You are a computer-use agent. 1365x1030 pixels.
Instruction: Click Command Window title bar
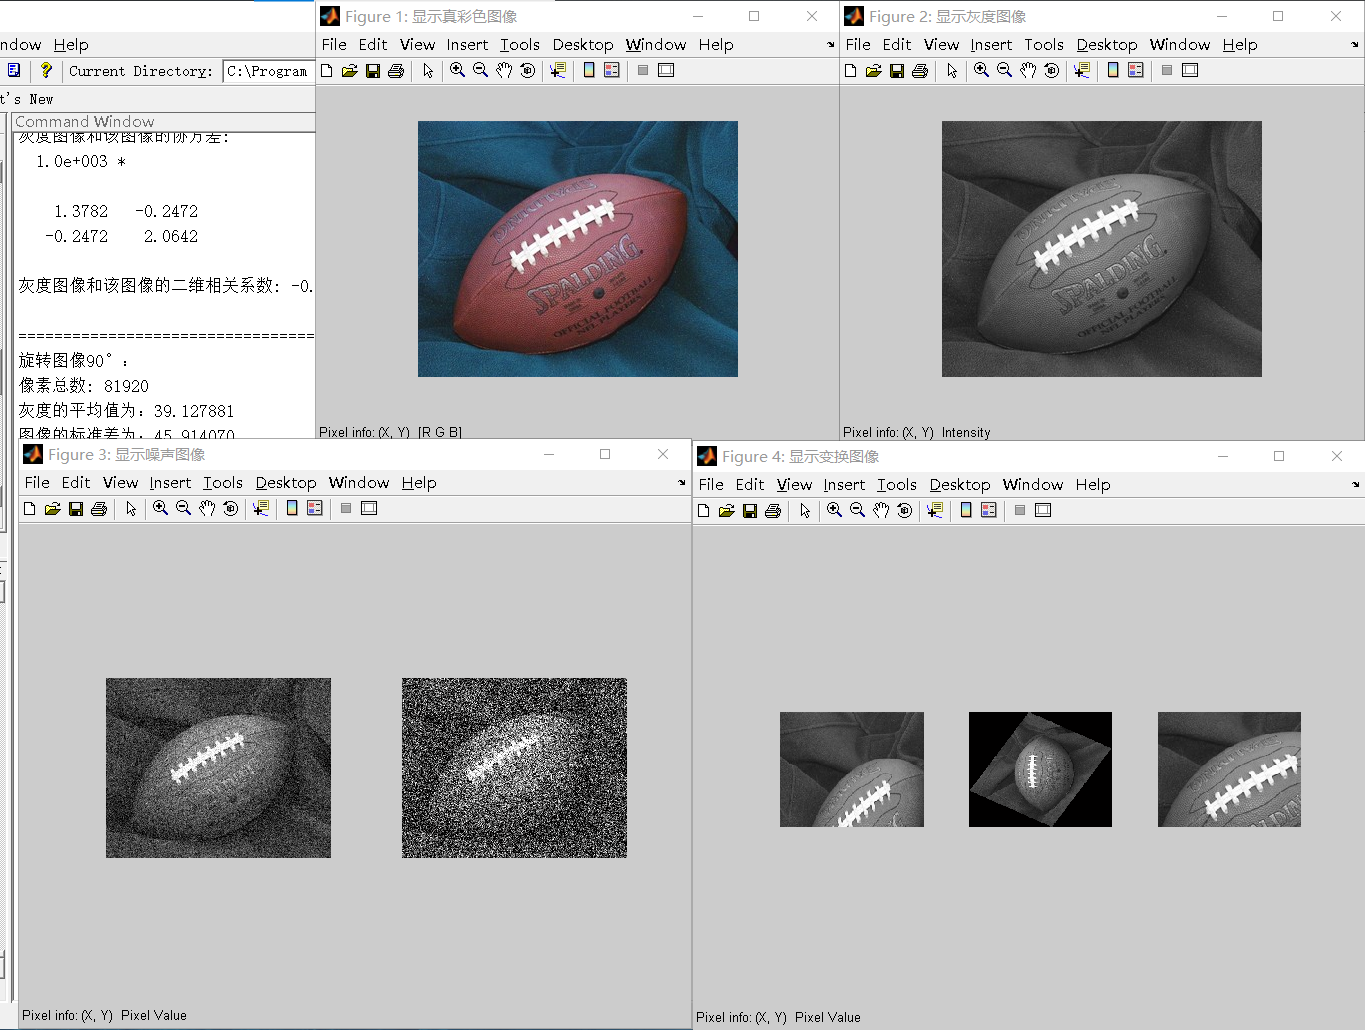(x=164, y=121)
